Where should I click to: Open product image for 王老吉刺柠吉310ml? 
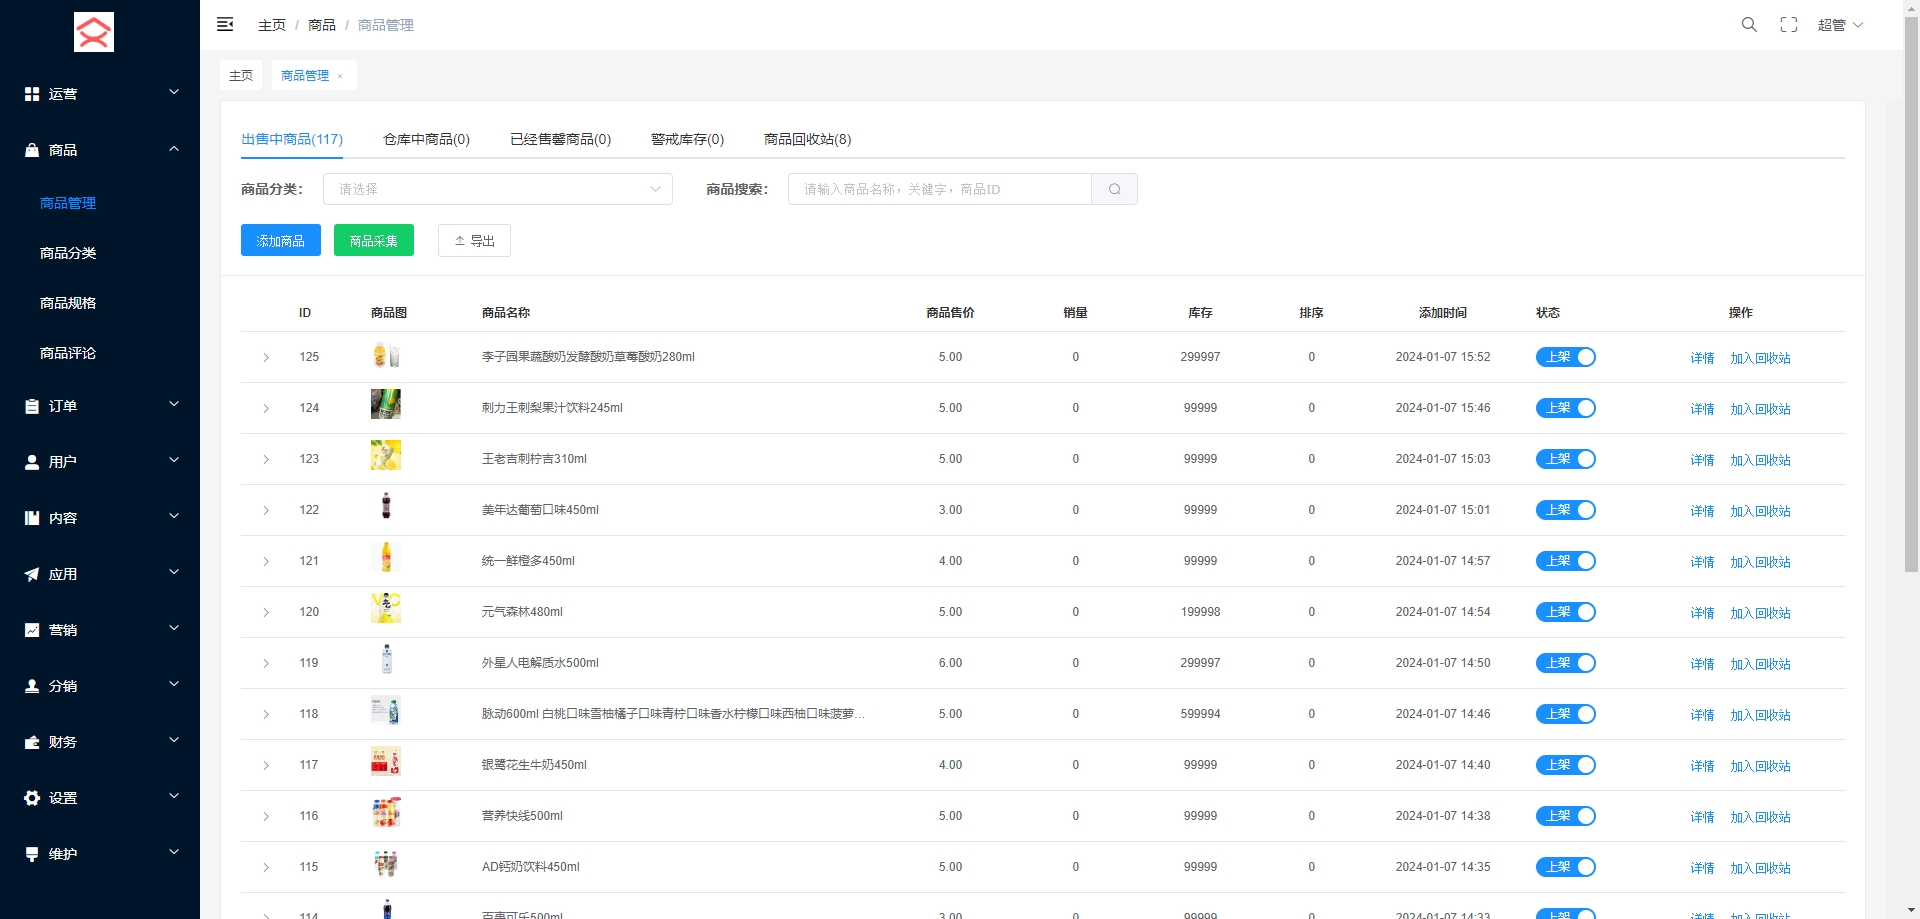point(386,455)
